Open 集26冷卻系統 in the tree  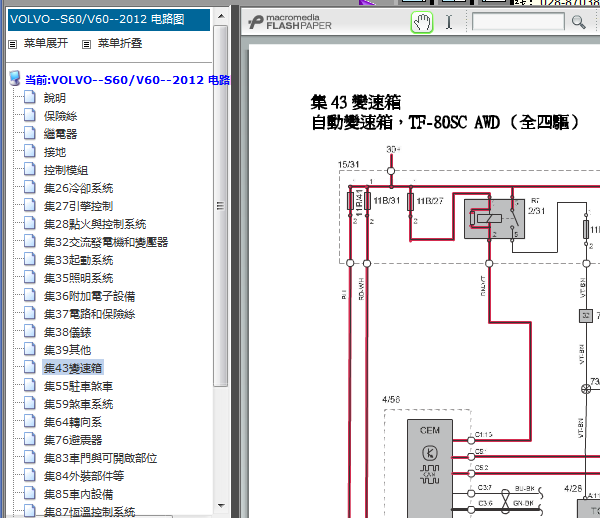tap(78, 188)
